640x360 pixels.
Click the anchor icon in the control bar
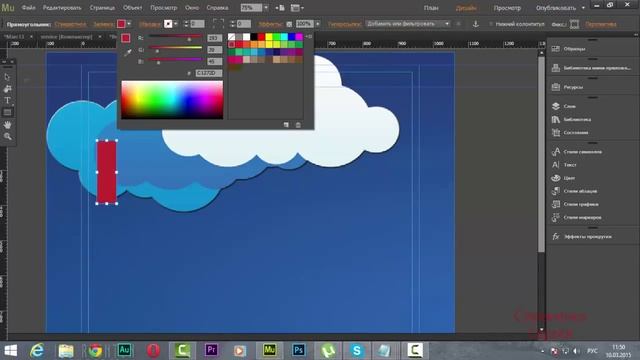(x=476, y=24)
